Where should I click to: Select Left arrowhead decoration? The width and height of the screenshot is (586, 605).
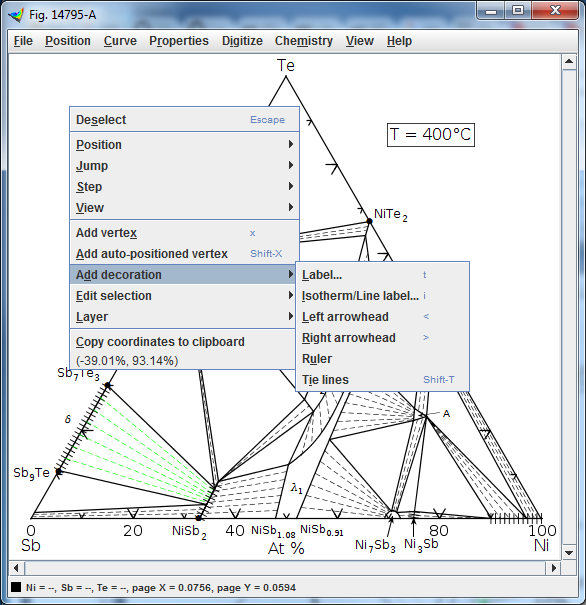pos(382,317)
